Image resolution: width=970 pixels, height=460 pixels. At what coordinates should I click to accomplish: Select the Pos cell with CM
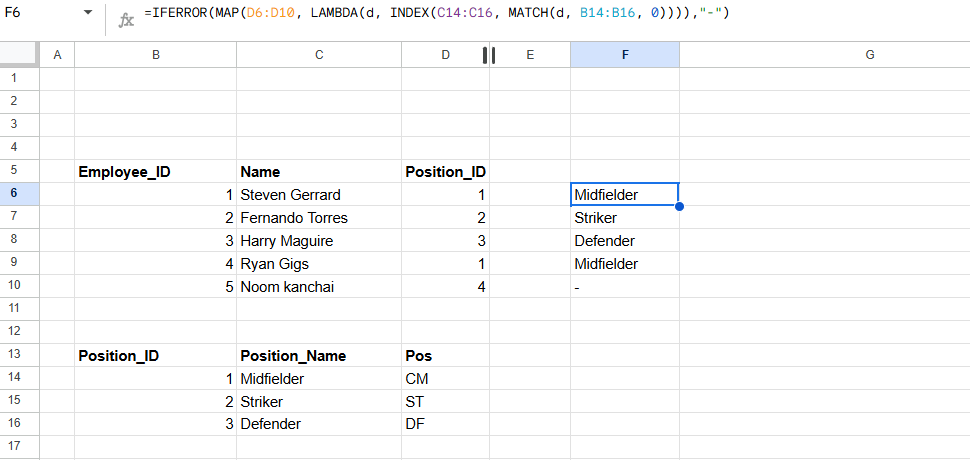(445, 378)
